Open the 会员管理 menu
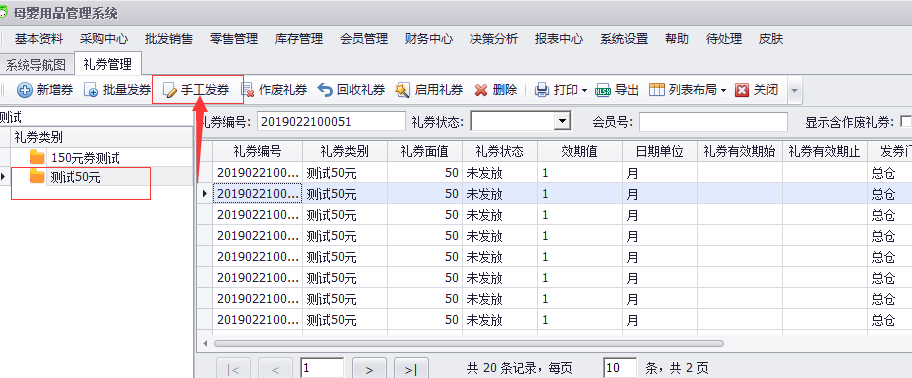Image resolution: width=912 pixels, height=378 pixels. click(x=364, y=39)
